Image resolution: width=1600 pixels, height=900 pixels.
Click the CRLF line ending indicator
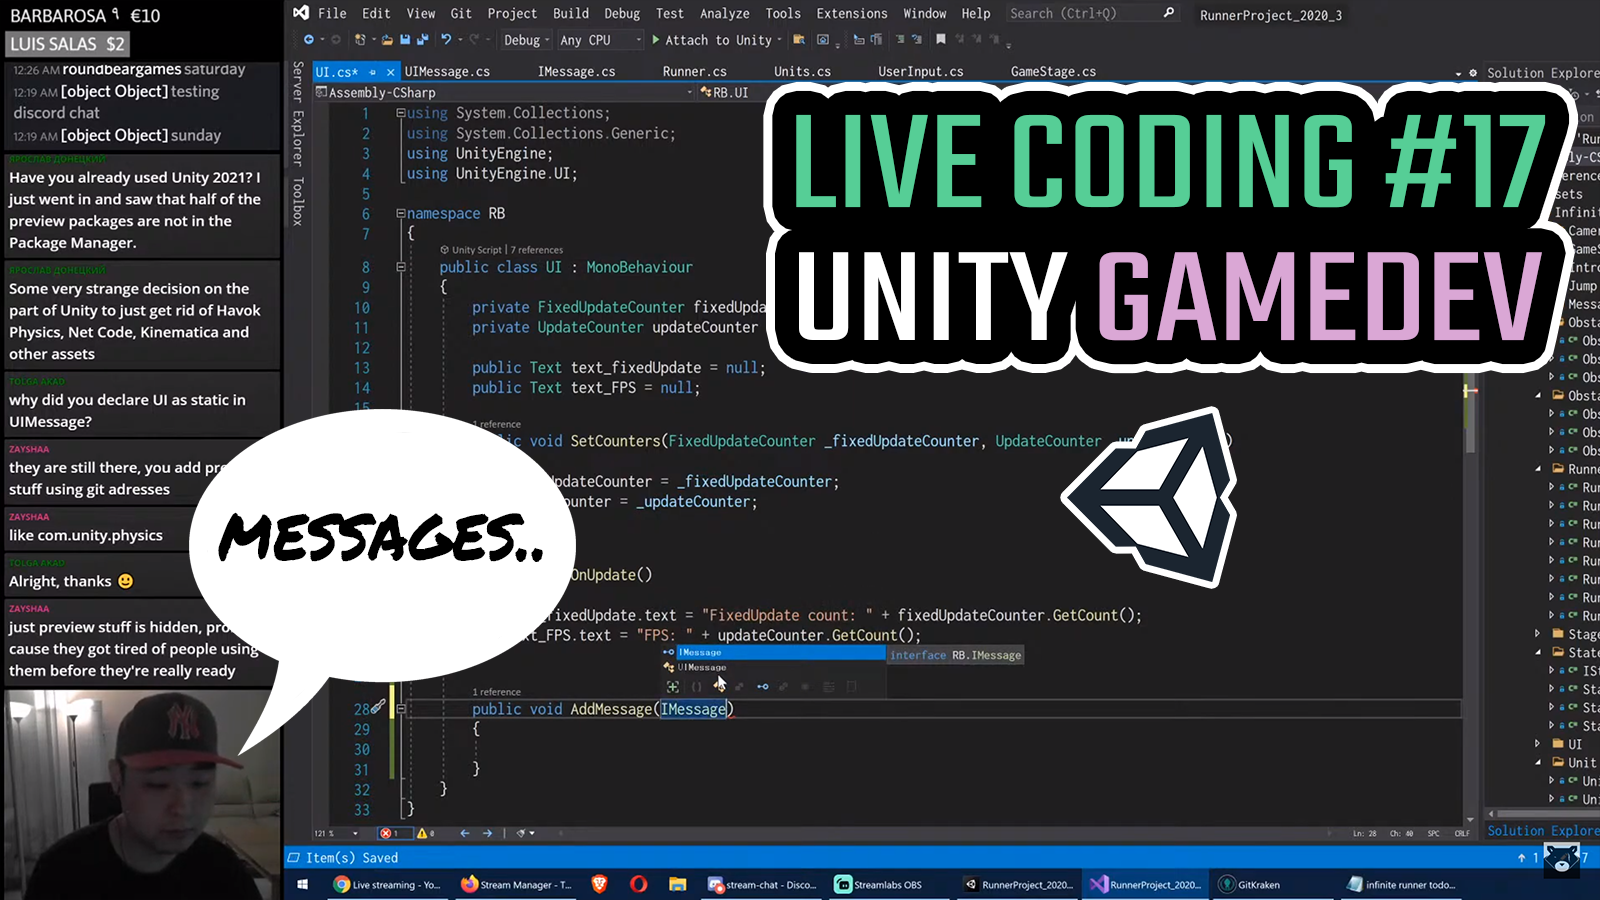1462,833
